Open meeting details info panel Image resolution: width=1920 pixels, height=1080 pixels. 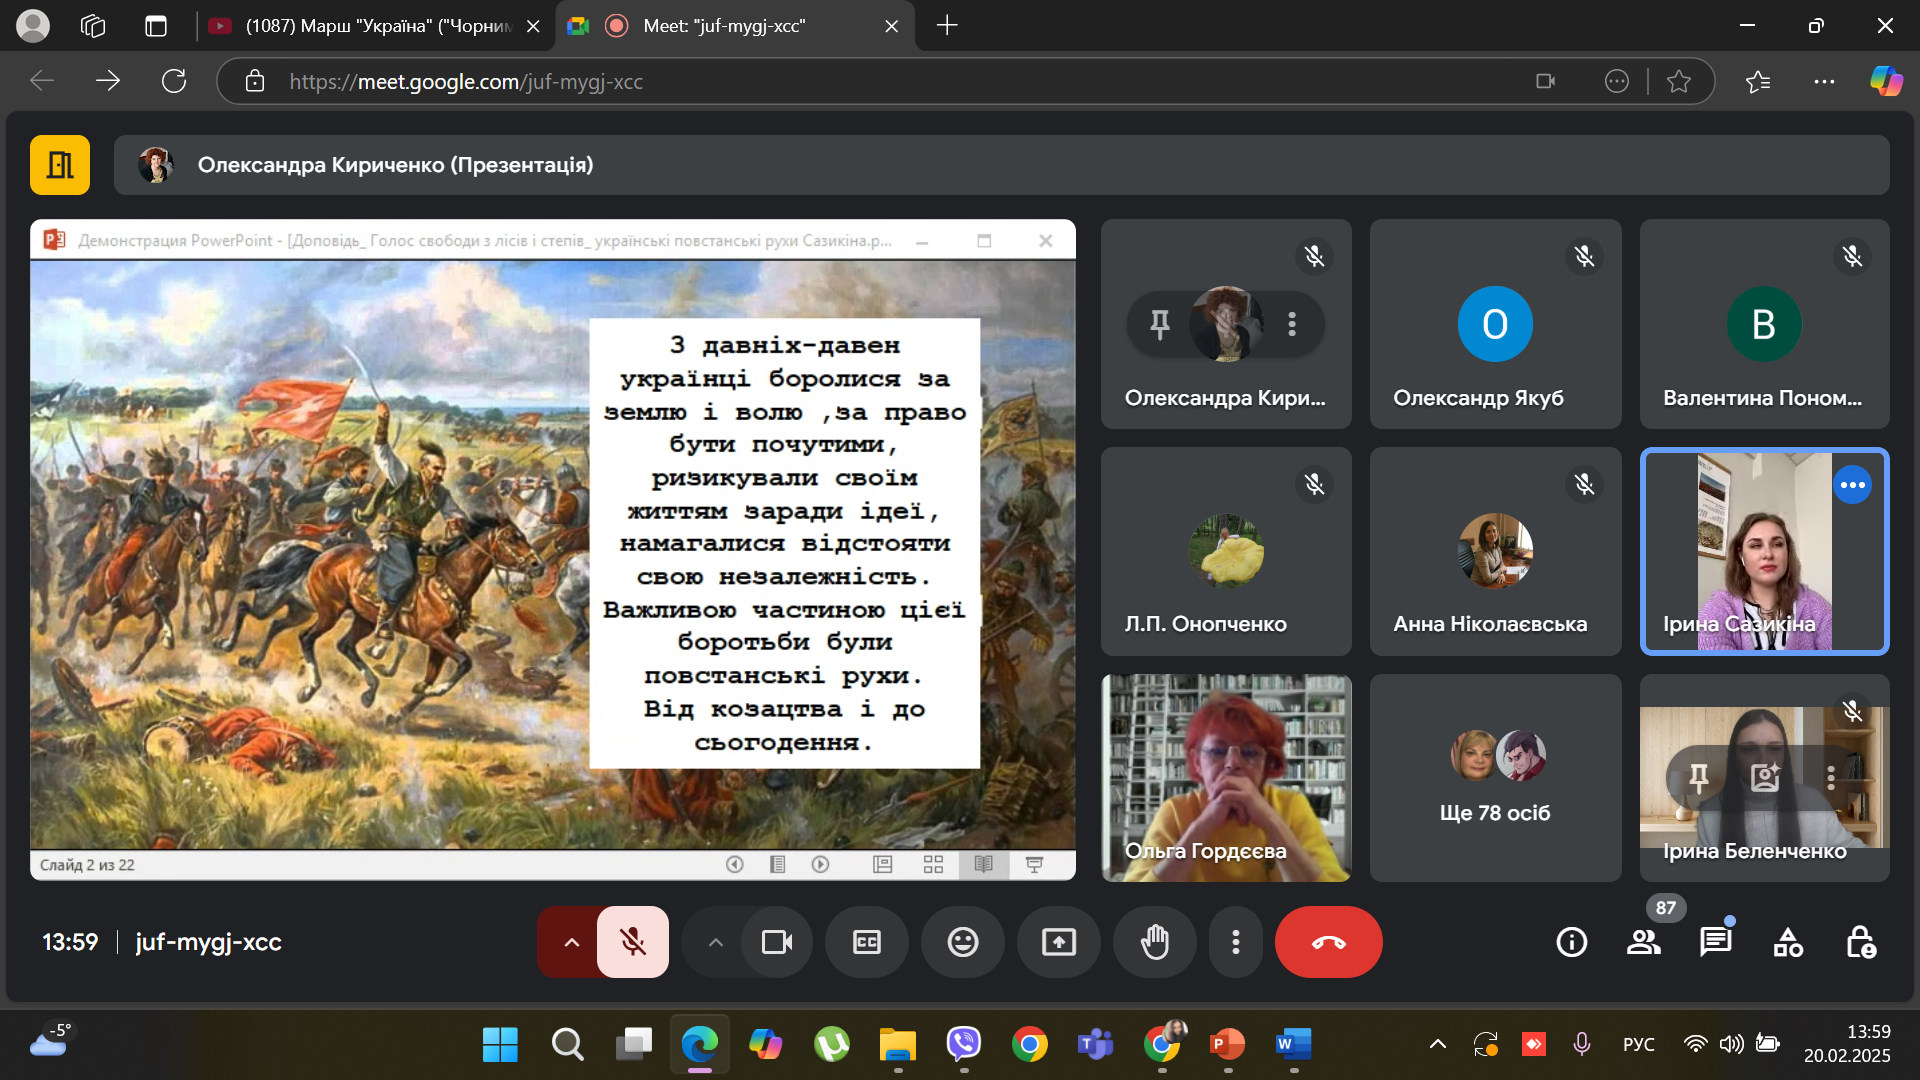tap(1572, 942)
